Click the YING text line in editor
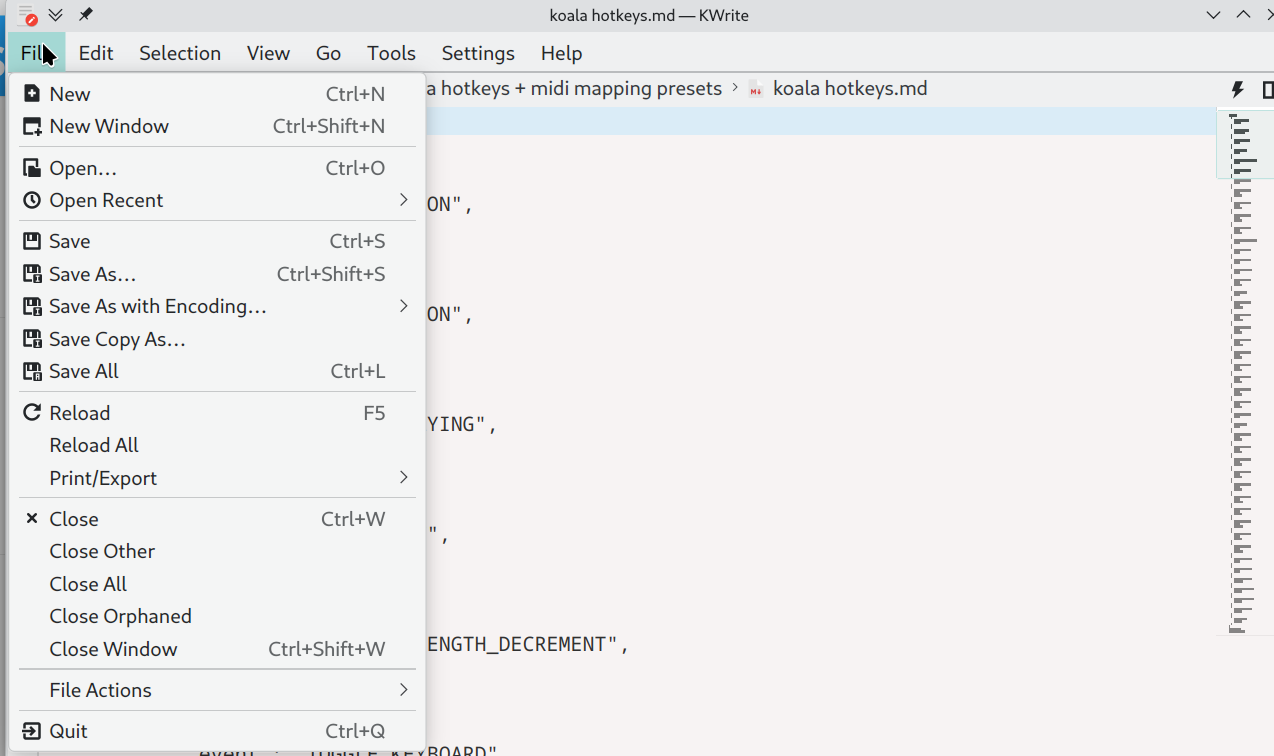 click(x=462, y=424)
